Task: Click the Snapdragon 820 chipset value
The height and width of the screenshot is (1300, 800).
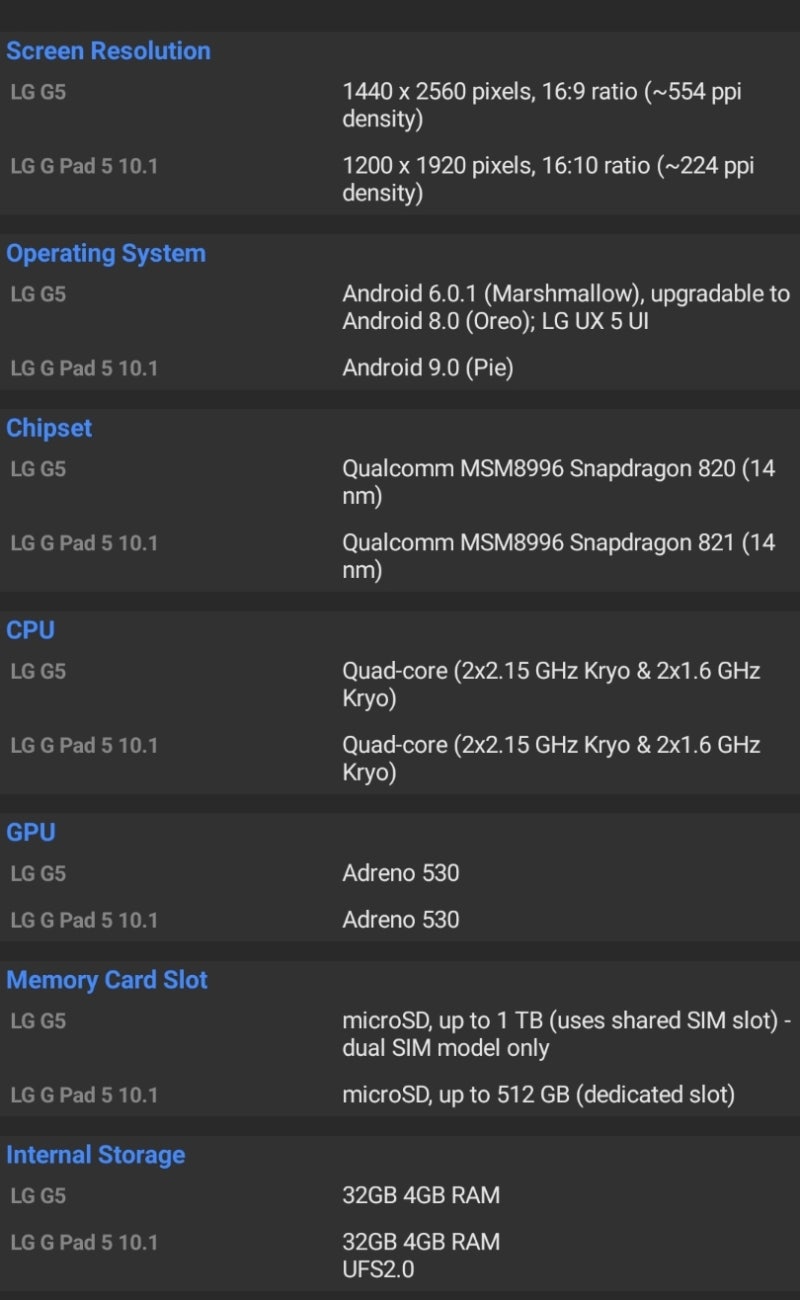Action: pos(558,482)
